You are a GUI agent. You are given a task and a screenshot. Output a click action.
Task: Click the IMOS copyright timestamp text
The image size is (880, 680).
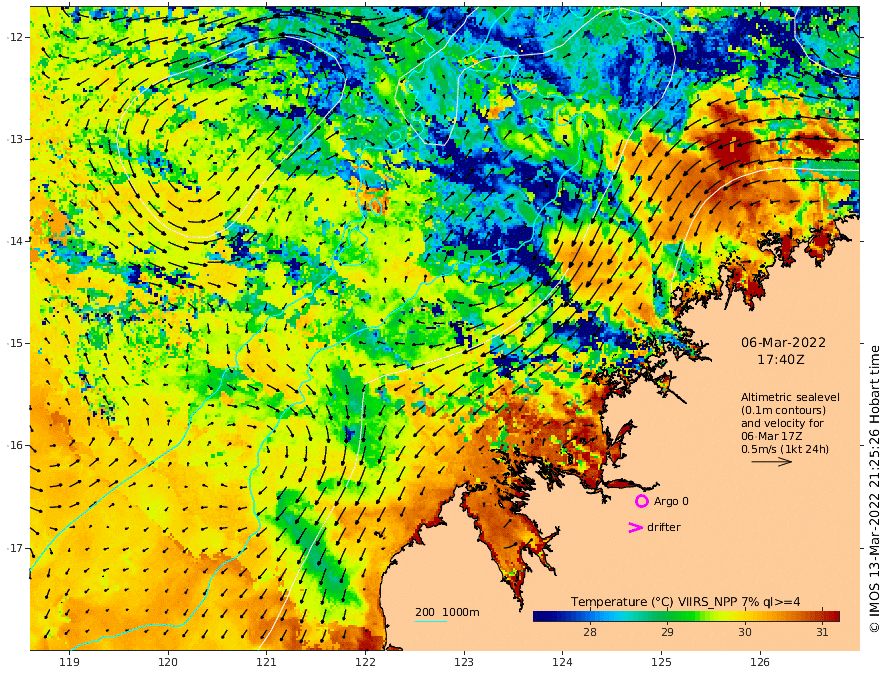point(873,489)
